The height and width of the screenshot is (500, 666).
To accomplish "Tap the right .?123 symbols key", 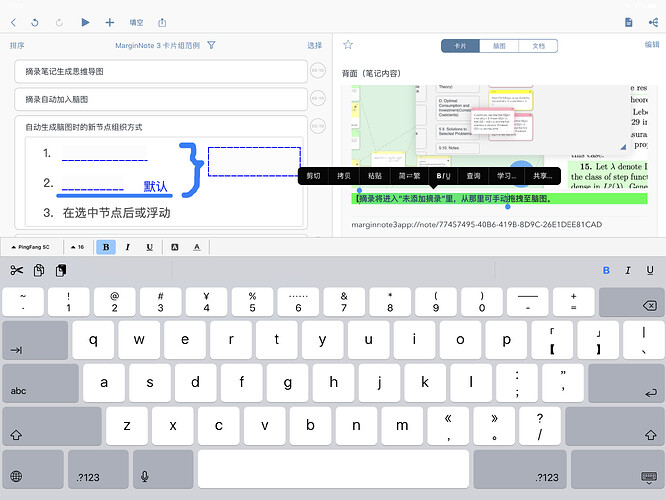I will [x=520, y=469].
